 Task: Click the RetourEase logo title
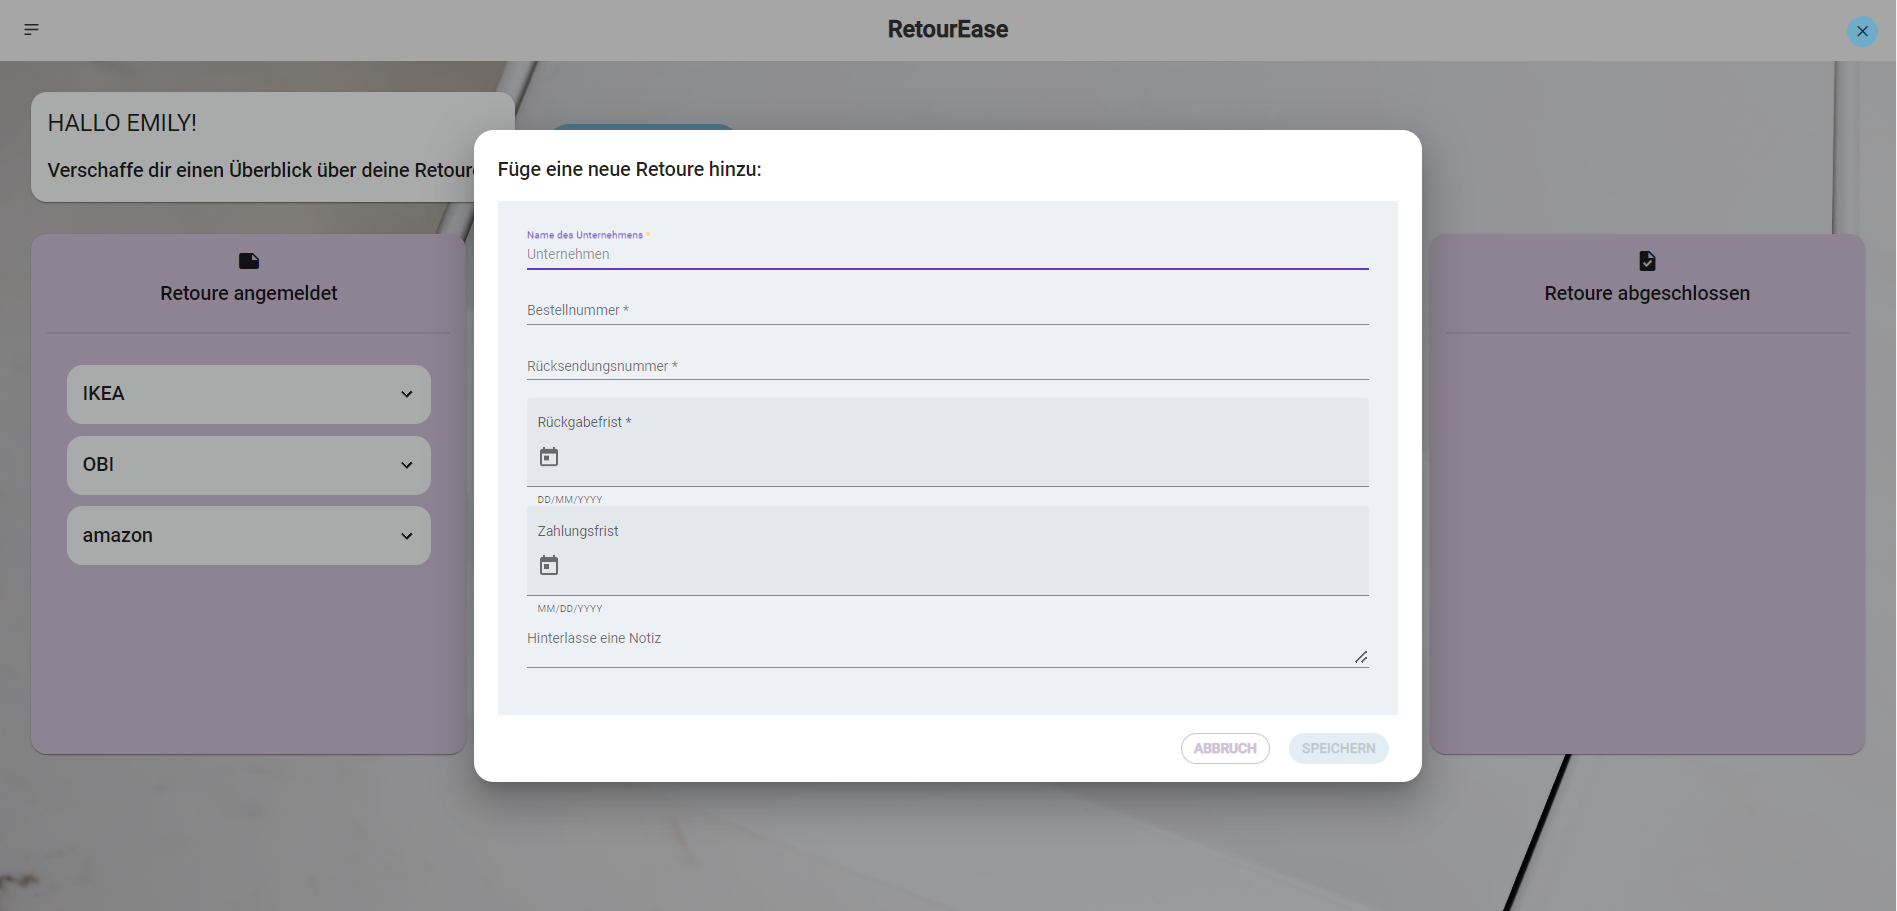[x=947, y=29]
